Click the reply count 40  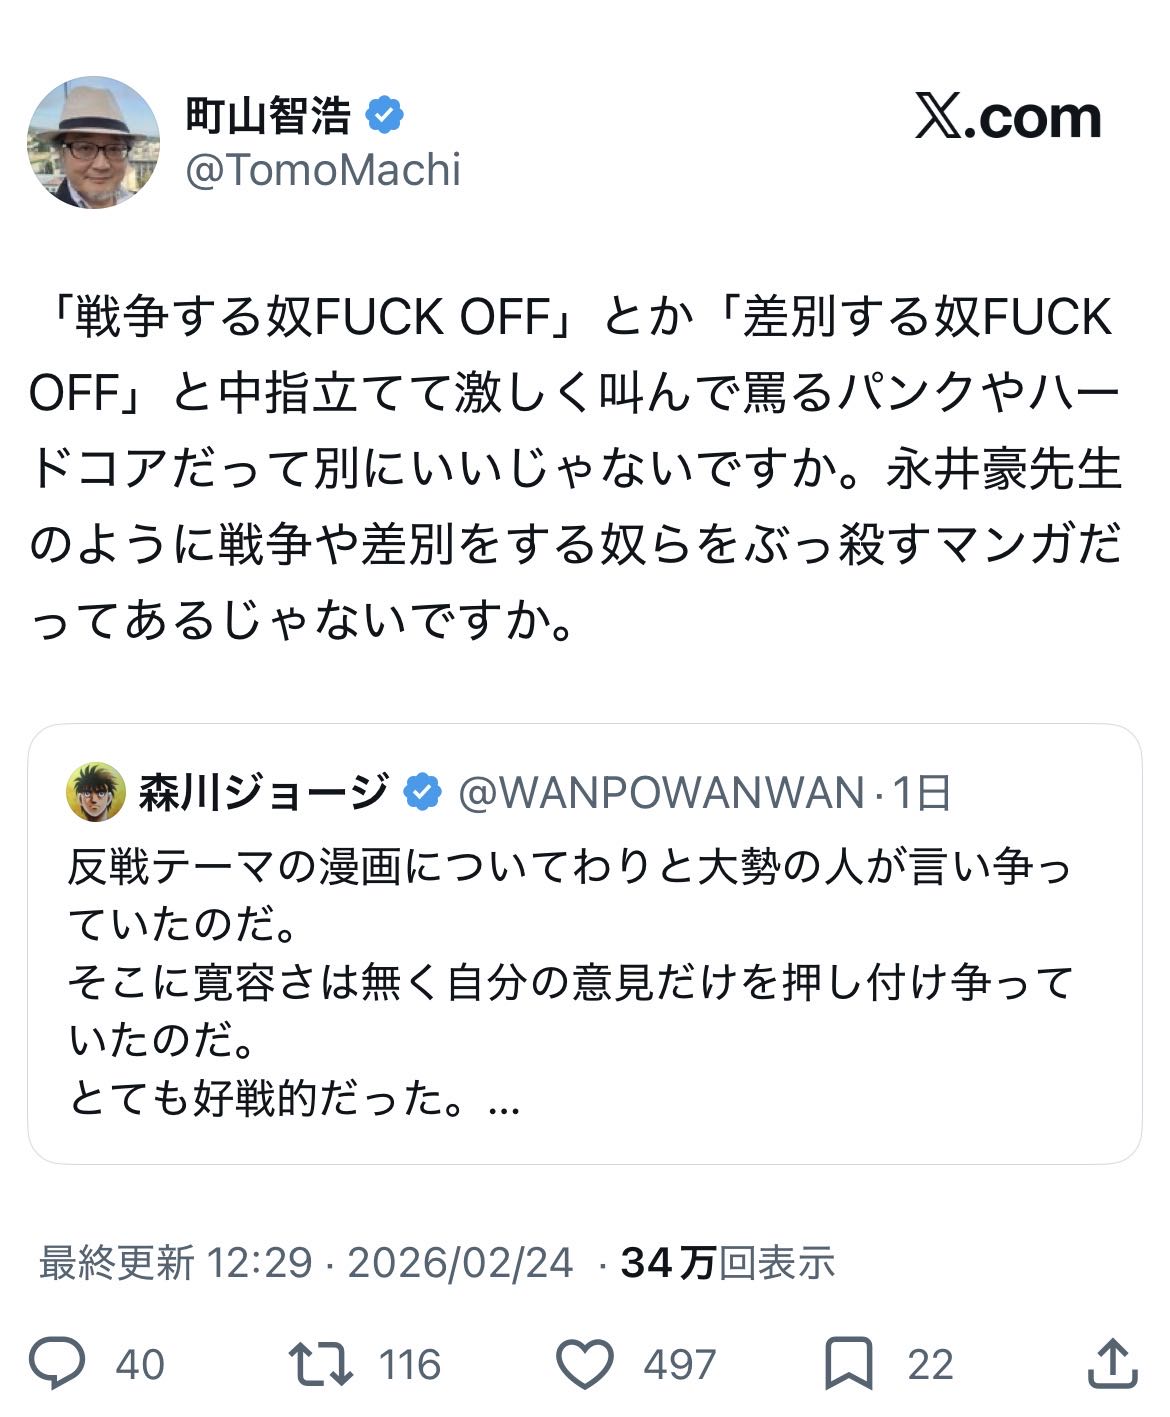click(140, 1365)
